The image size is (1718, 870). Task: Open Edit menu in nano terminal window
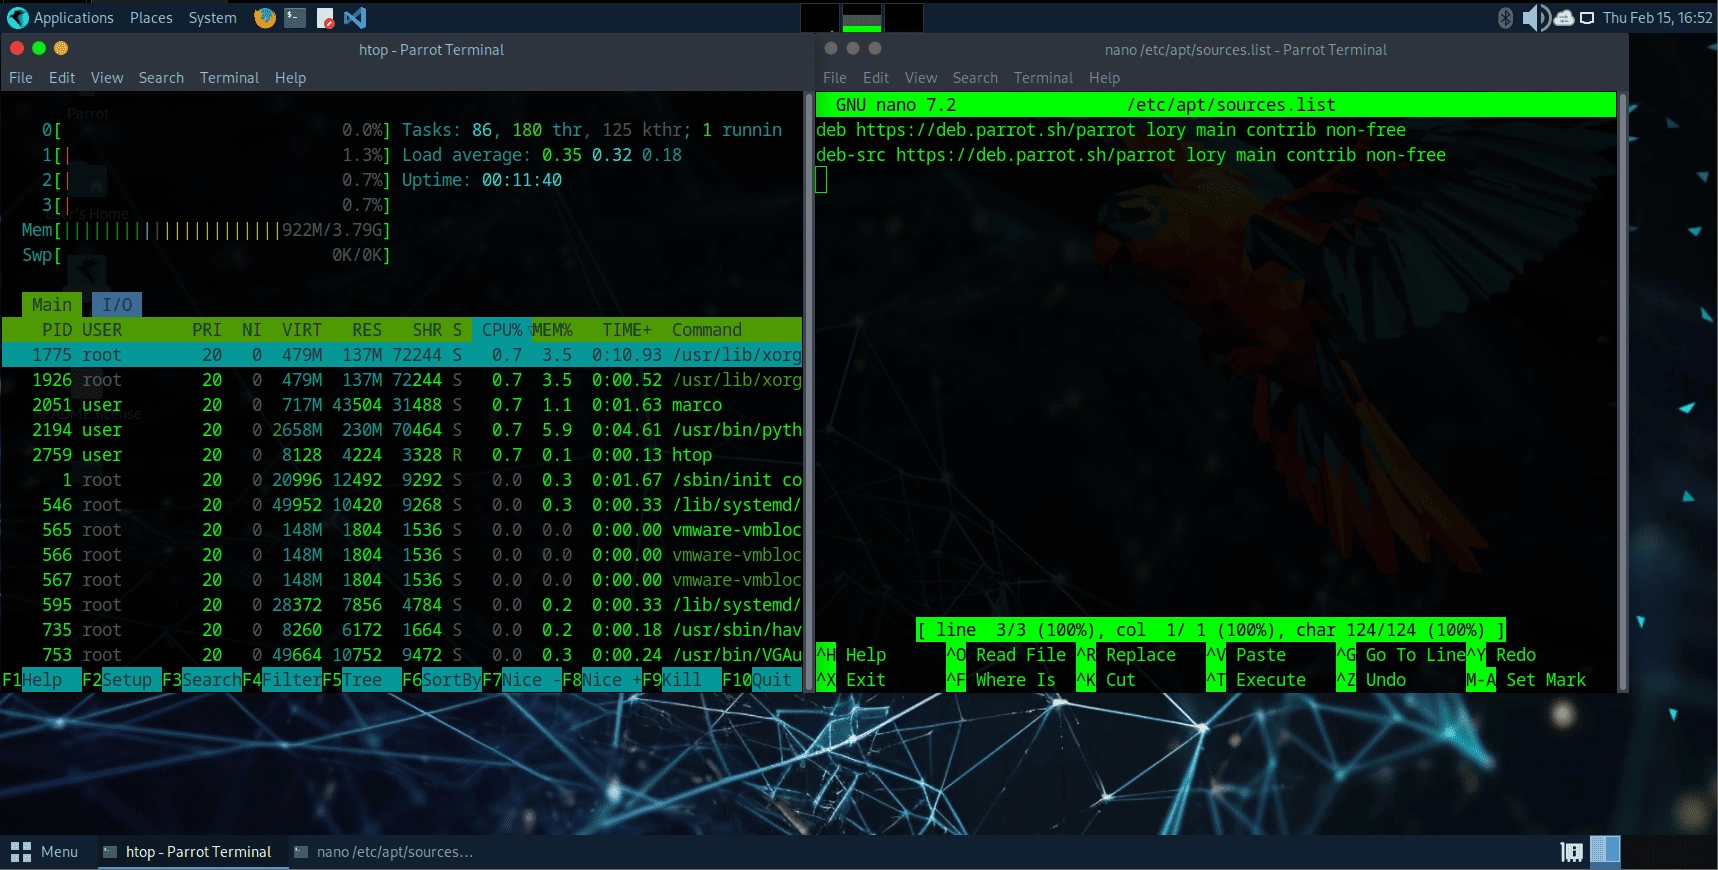coord(876,78)
